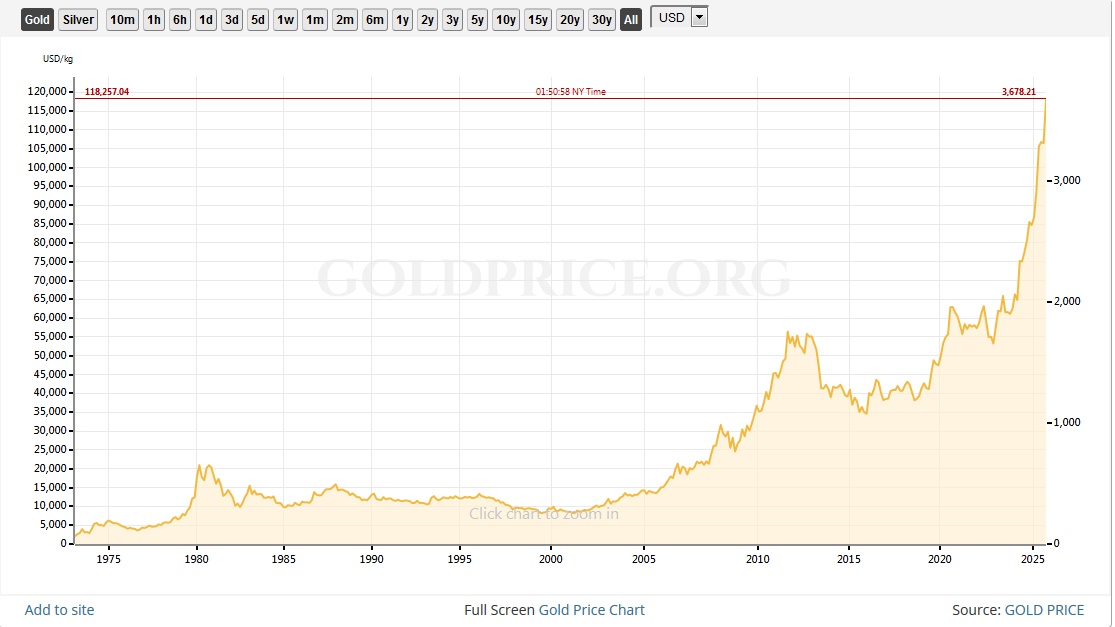Click the 2025 x-axis label
Image resolution: width=1115 pixels, height=627 pixels.
(x=1033, y=559)
